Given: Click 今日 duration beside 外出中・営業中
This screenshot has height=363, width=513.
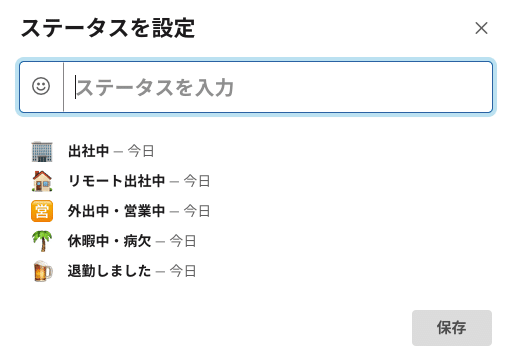Looking at the screenshot, I should point(197,211).
